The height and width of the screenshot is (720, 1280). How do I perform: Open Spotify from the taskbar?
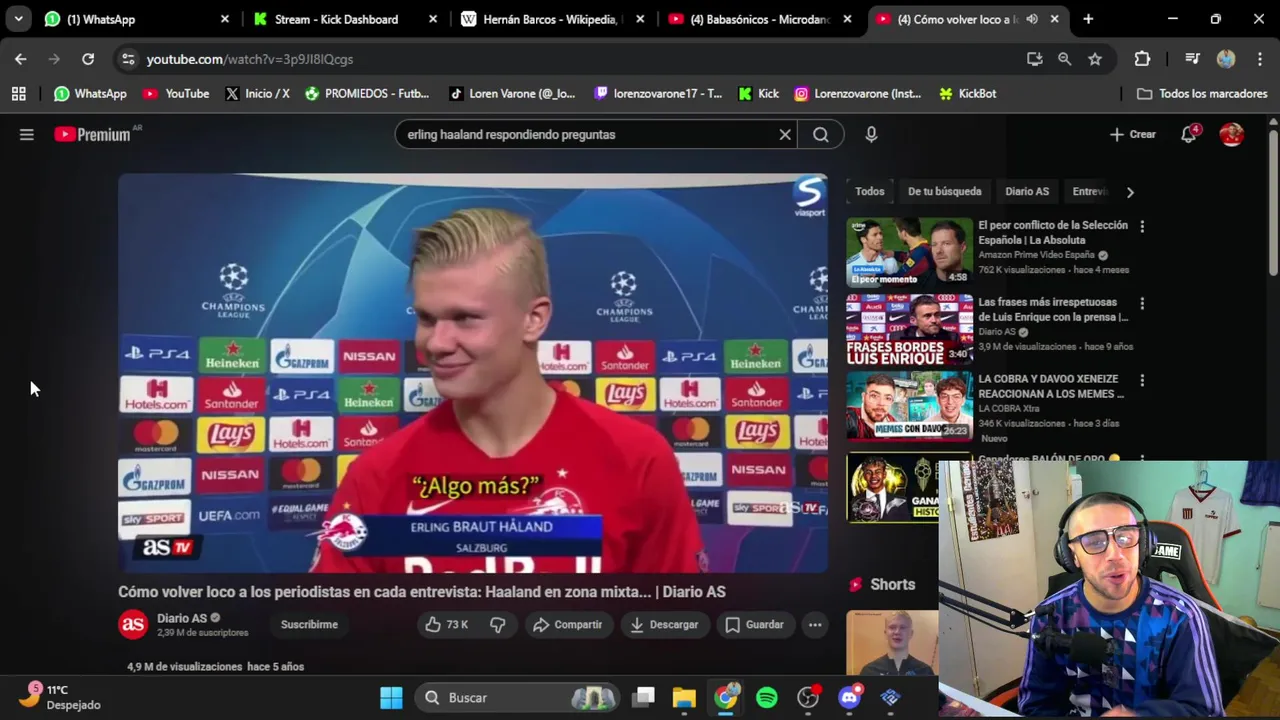pyautogui.click(x=767, y=698)
